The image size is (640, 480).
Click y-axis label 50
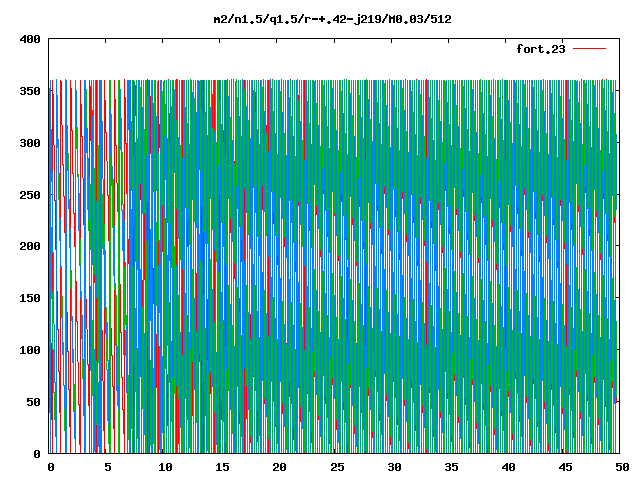(33, 402)
